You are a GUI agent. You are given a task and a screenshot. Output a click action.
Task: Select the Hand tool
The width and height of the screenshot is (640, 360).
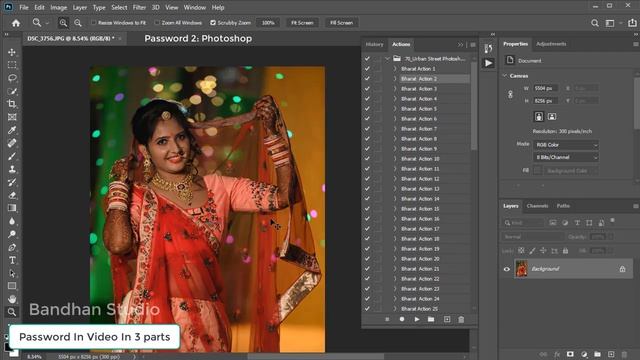click(x=12, y=299)
